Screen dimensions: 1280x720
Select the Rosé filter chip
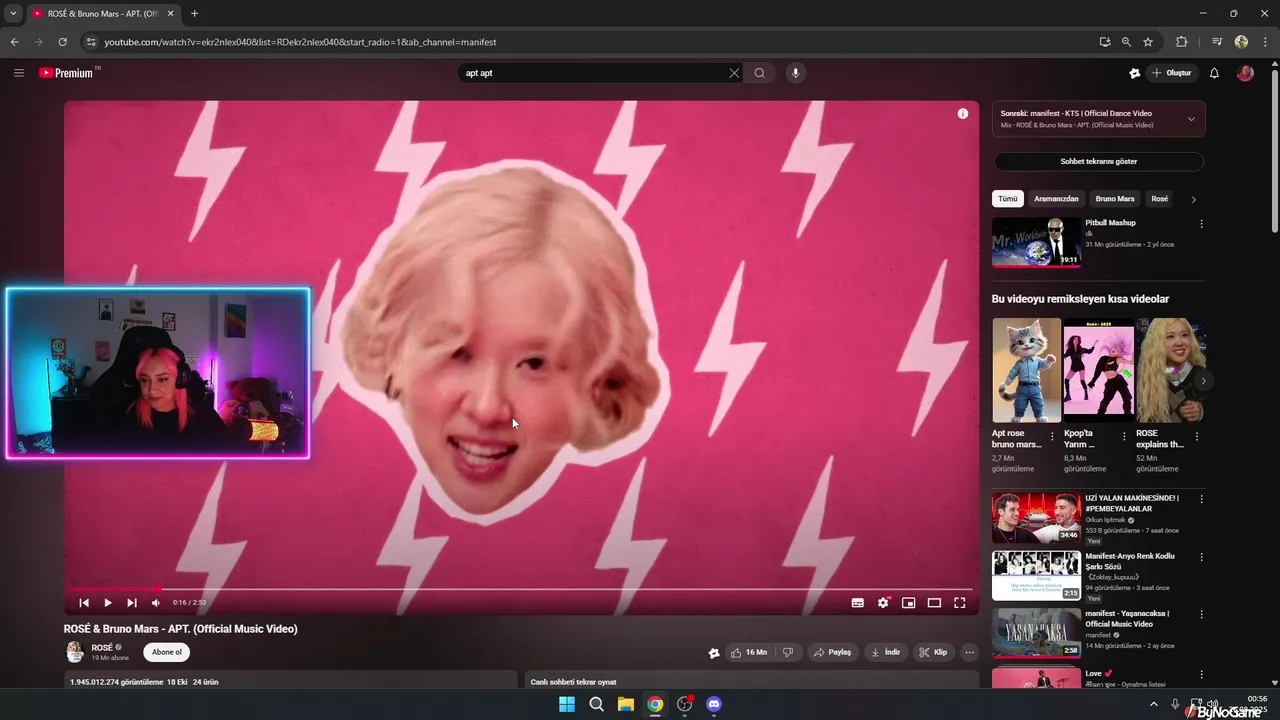(x=1160, y=199)
